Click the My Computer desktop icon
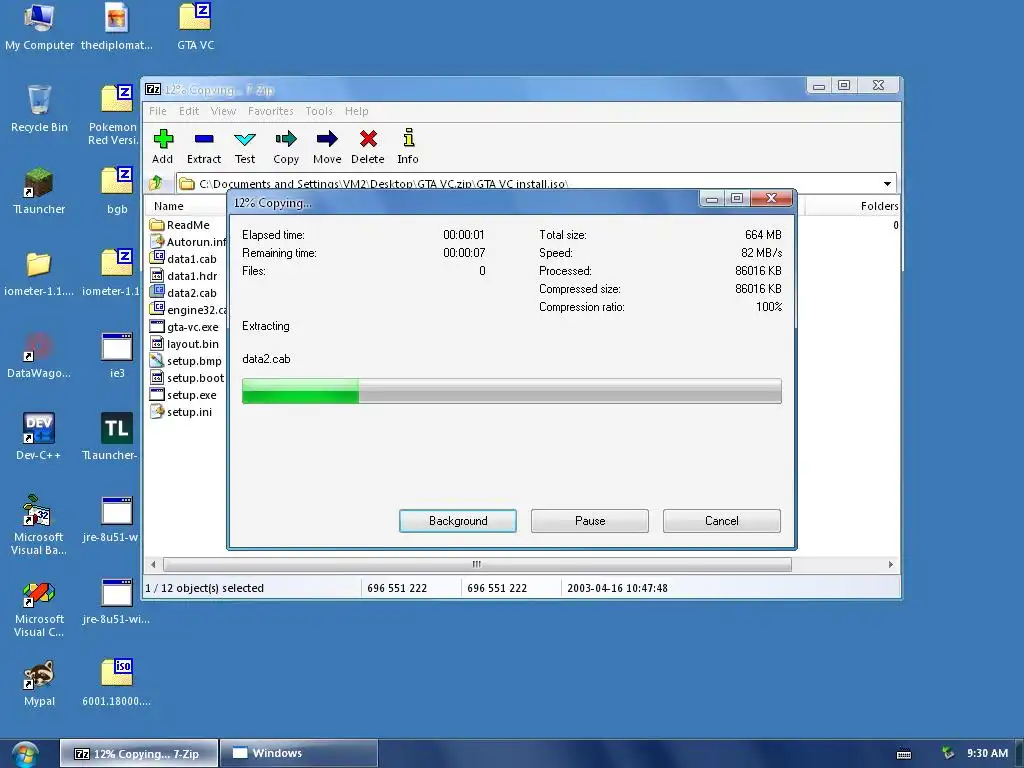1024x768 pixels. pos(39,27)
